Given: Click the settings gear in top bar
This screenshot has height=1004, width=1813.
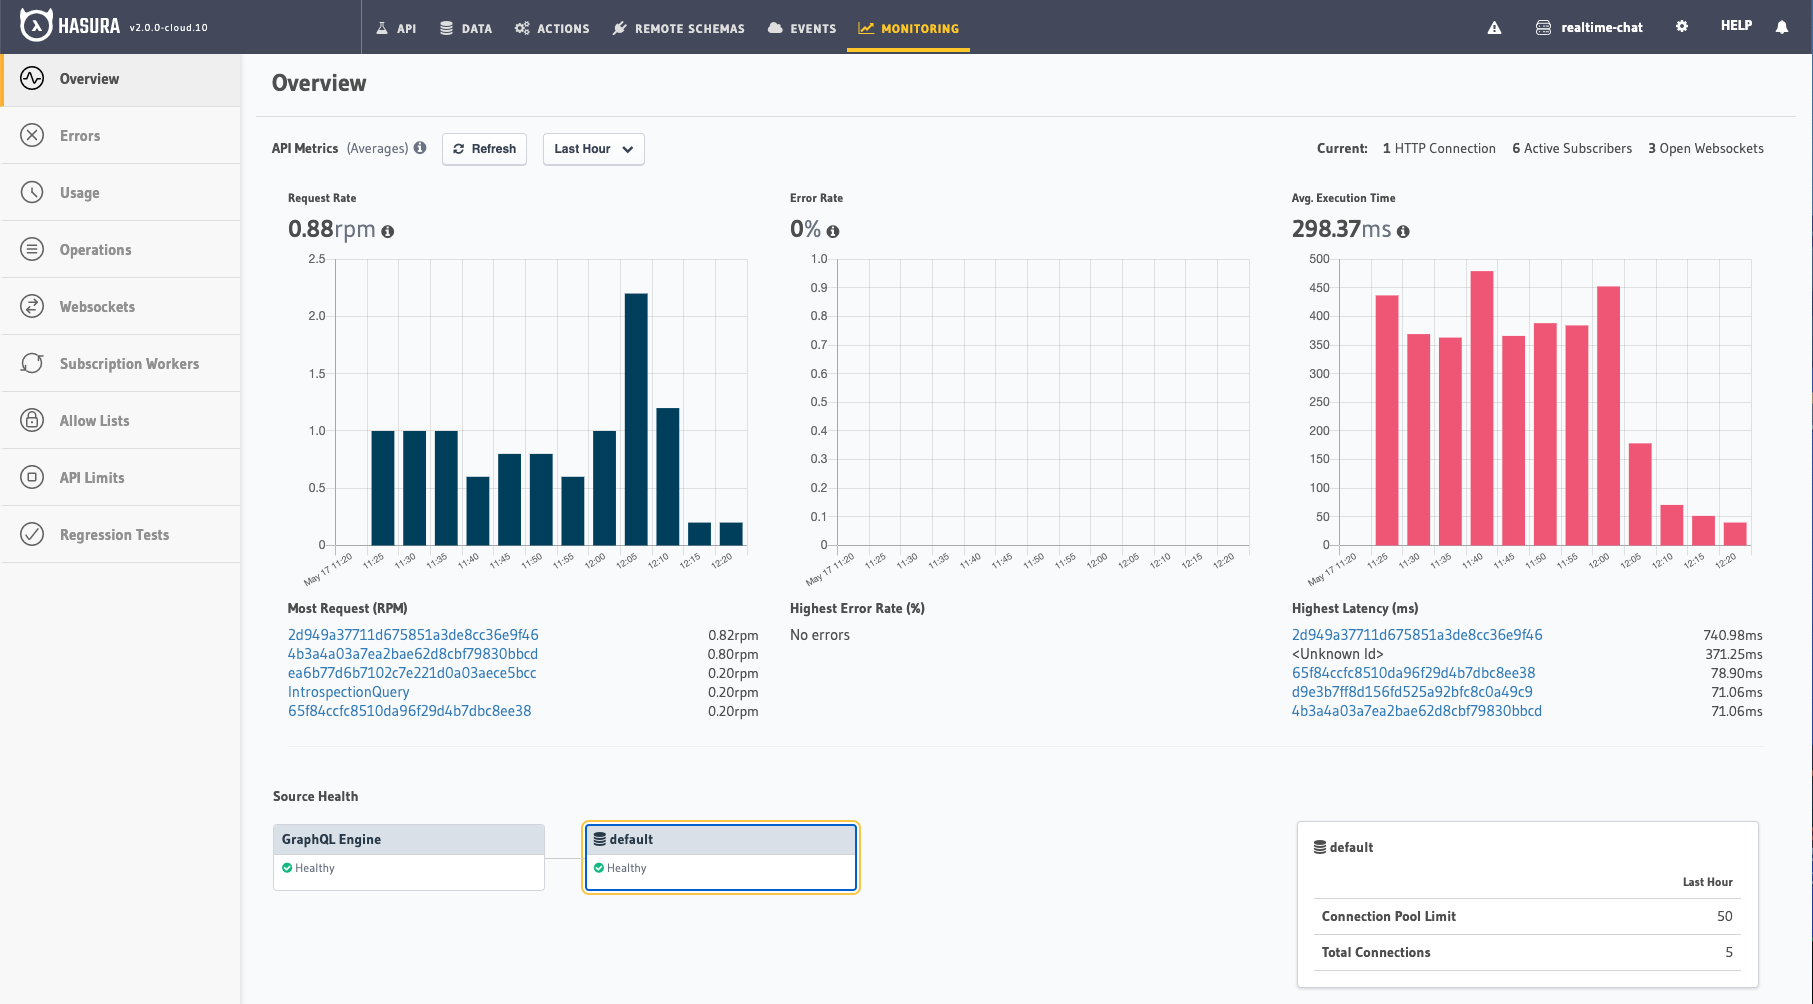Looking at the screenshot, I should click(x=1681, y=26).
